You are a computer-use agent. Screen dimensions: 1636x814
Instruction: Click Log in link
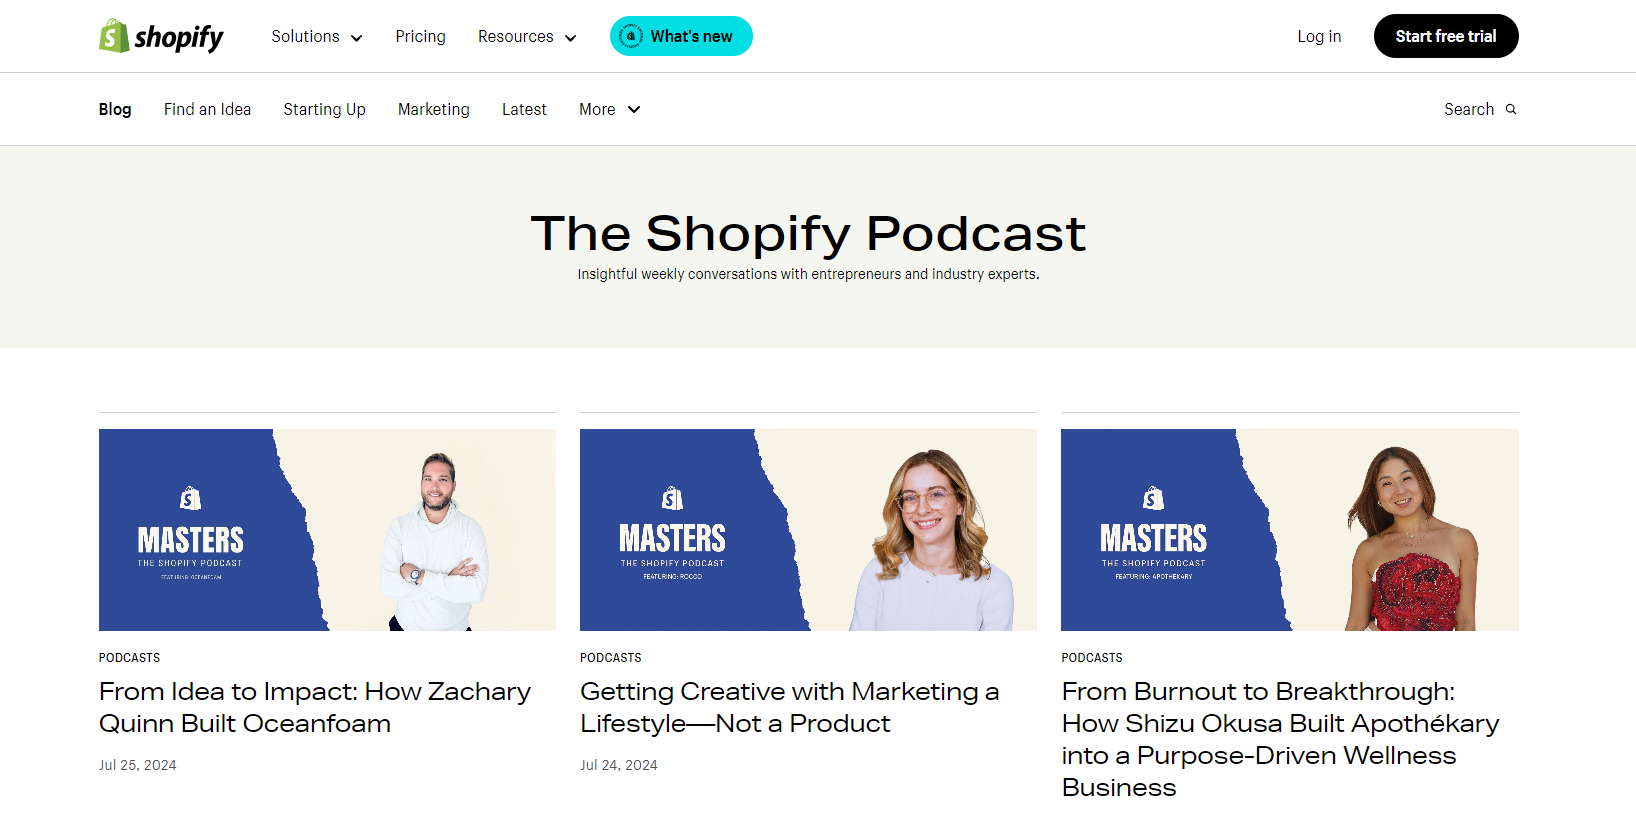[x=1319, y=36]
